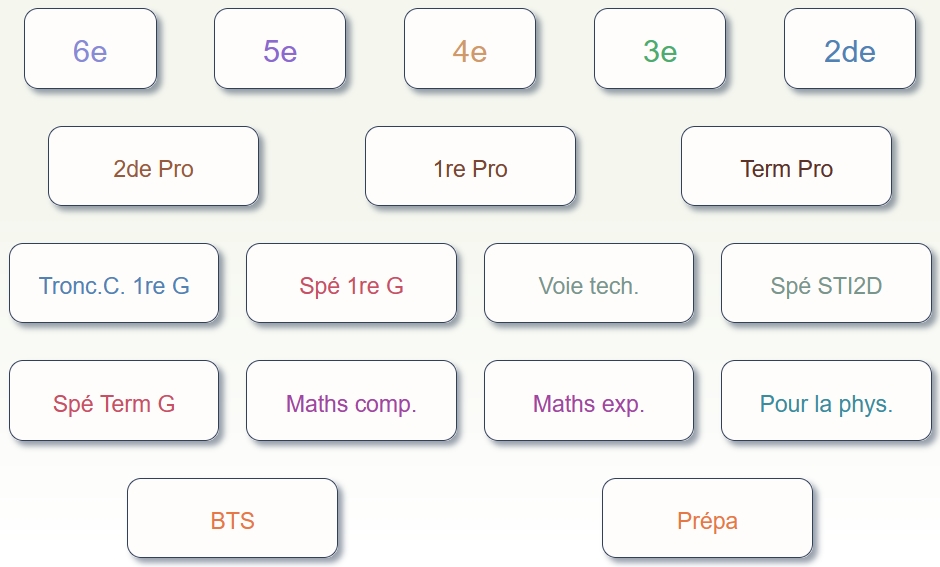Open the Voie tech. section
940x567 pixels.
pyautogui.click(x=589, y=284)
